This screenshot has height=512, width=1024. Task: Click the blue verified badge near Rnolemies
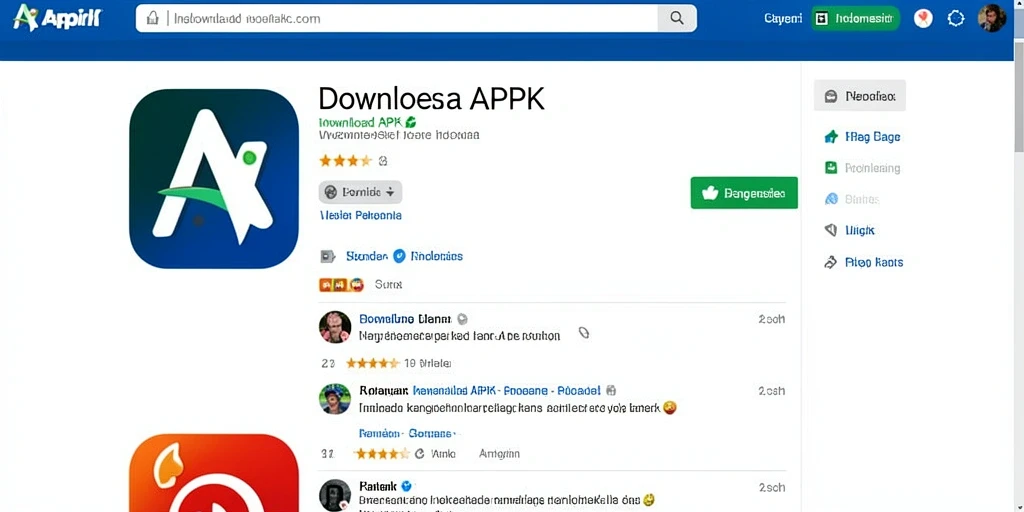tap(399, 256)
